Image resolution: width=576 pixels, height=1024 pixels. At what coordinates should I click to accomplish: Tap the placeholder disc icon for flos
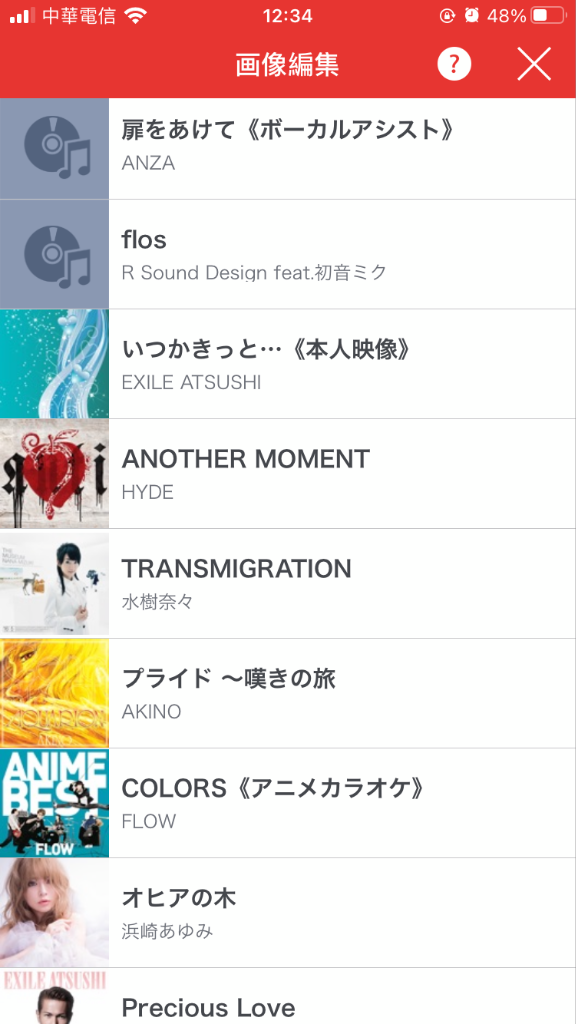point(54,255)
